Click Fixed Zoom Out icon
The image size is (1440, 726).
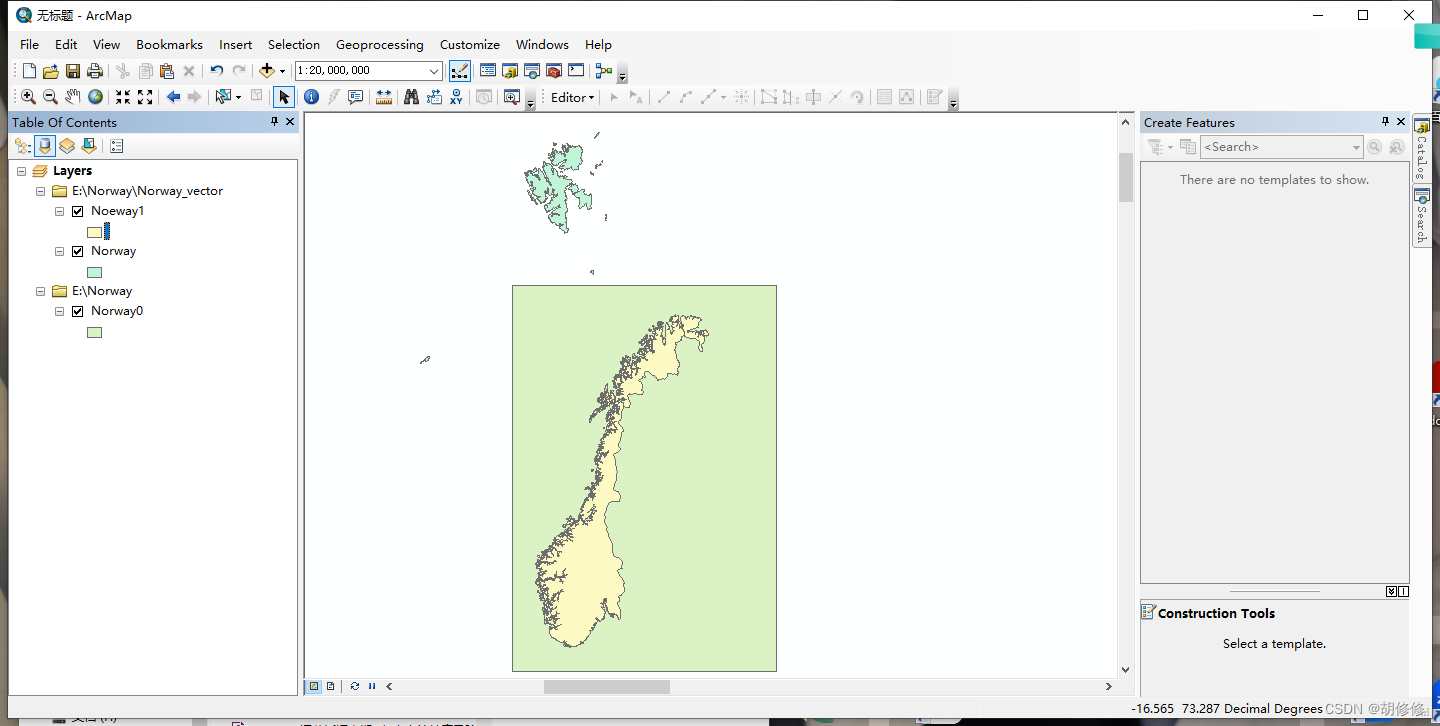point(145,97)
